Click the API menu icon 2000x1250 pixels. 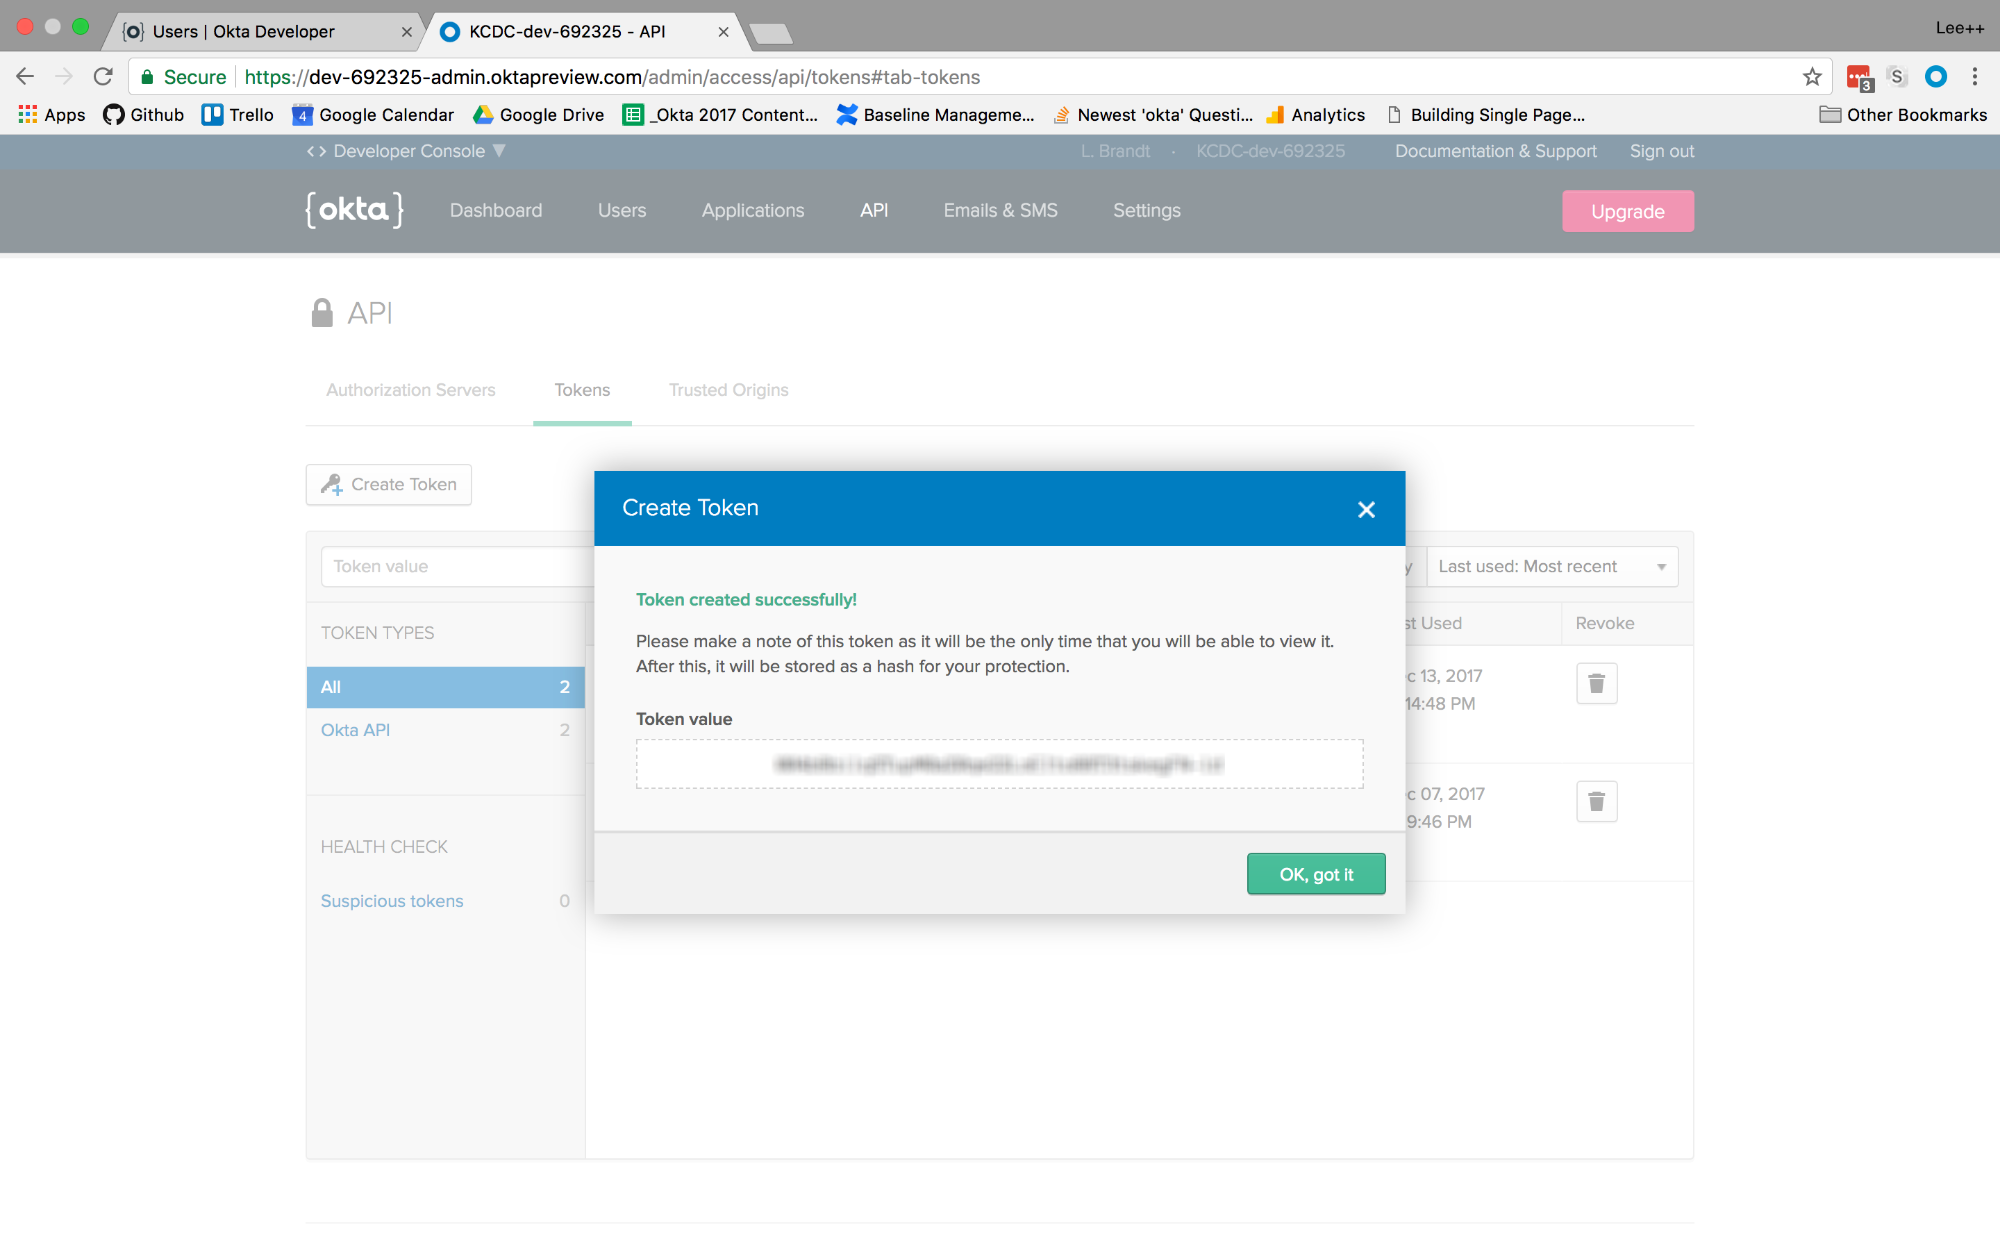tap(875, 210)
